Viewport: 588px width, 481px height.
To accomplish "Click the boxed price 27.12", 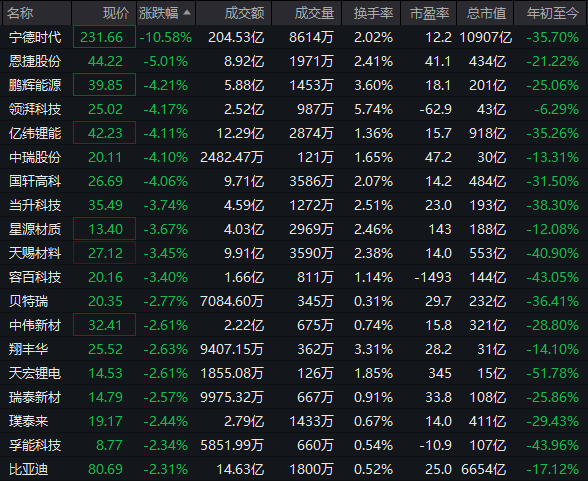I will coord(104,253).
